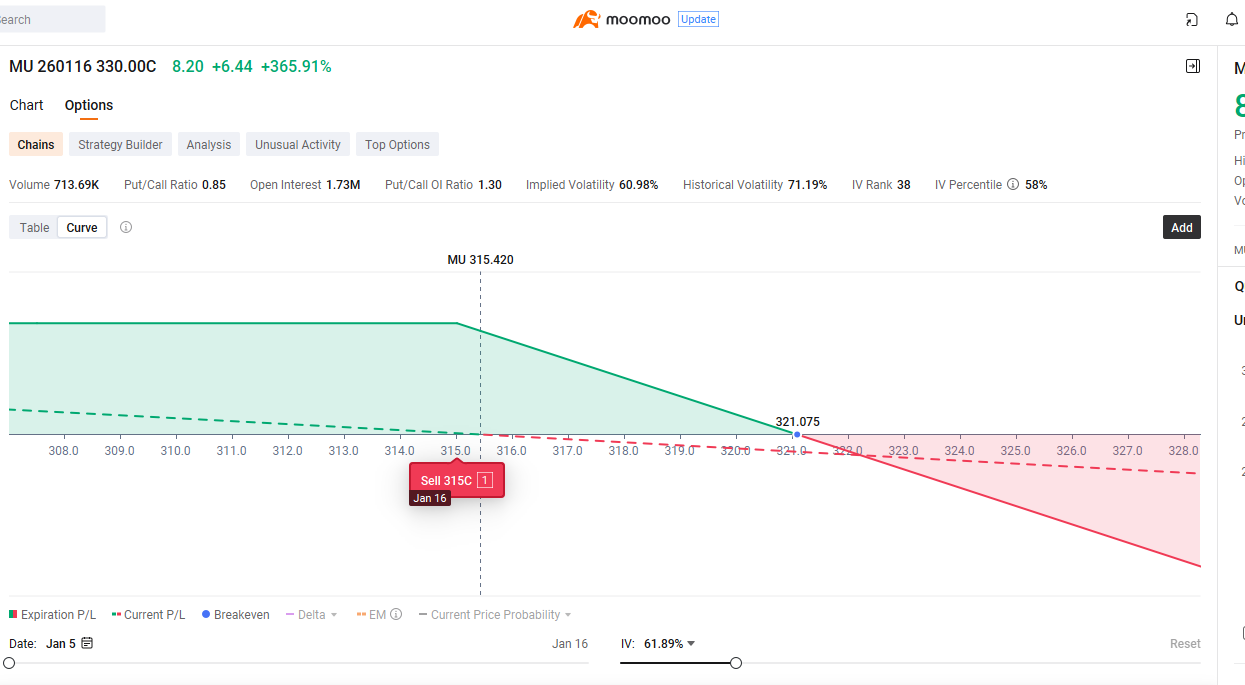
Task: Click the Put/Call Ratio 0.85 value
Action: (x=214, y=184)
